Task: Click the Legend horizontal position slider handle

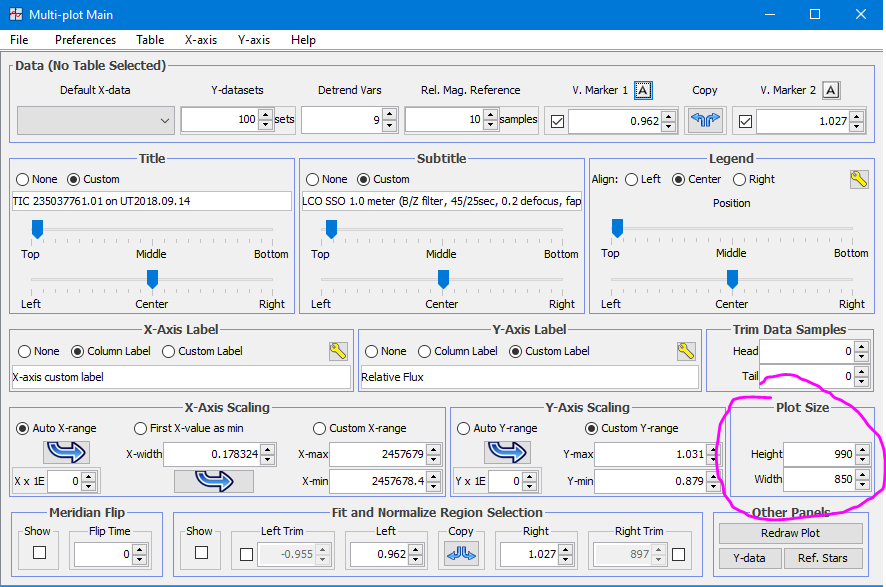Action: 732,278
